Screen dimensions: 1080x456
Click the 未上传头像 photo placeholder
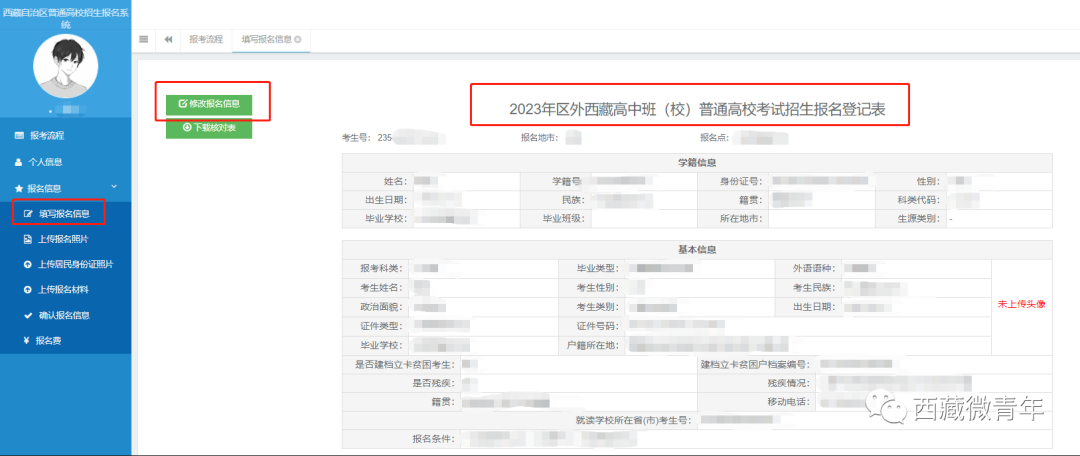(x=1021, y=304)
